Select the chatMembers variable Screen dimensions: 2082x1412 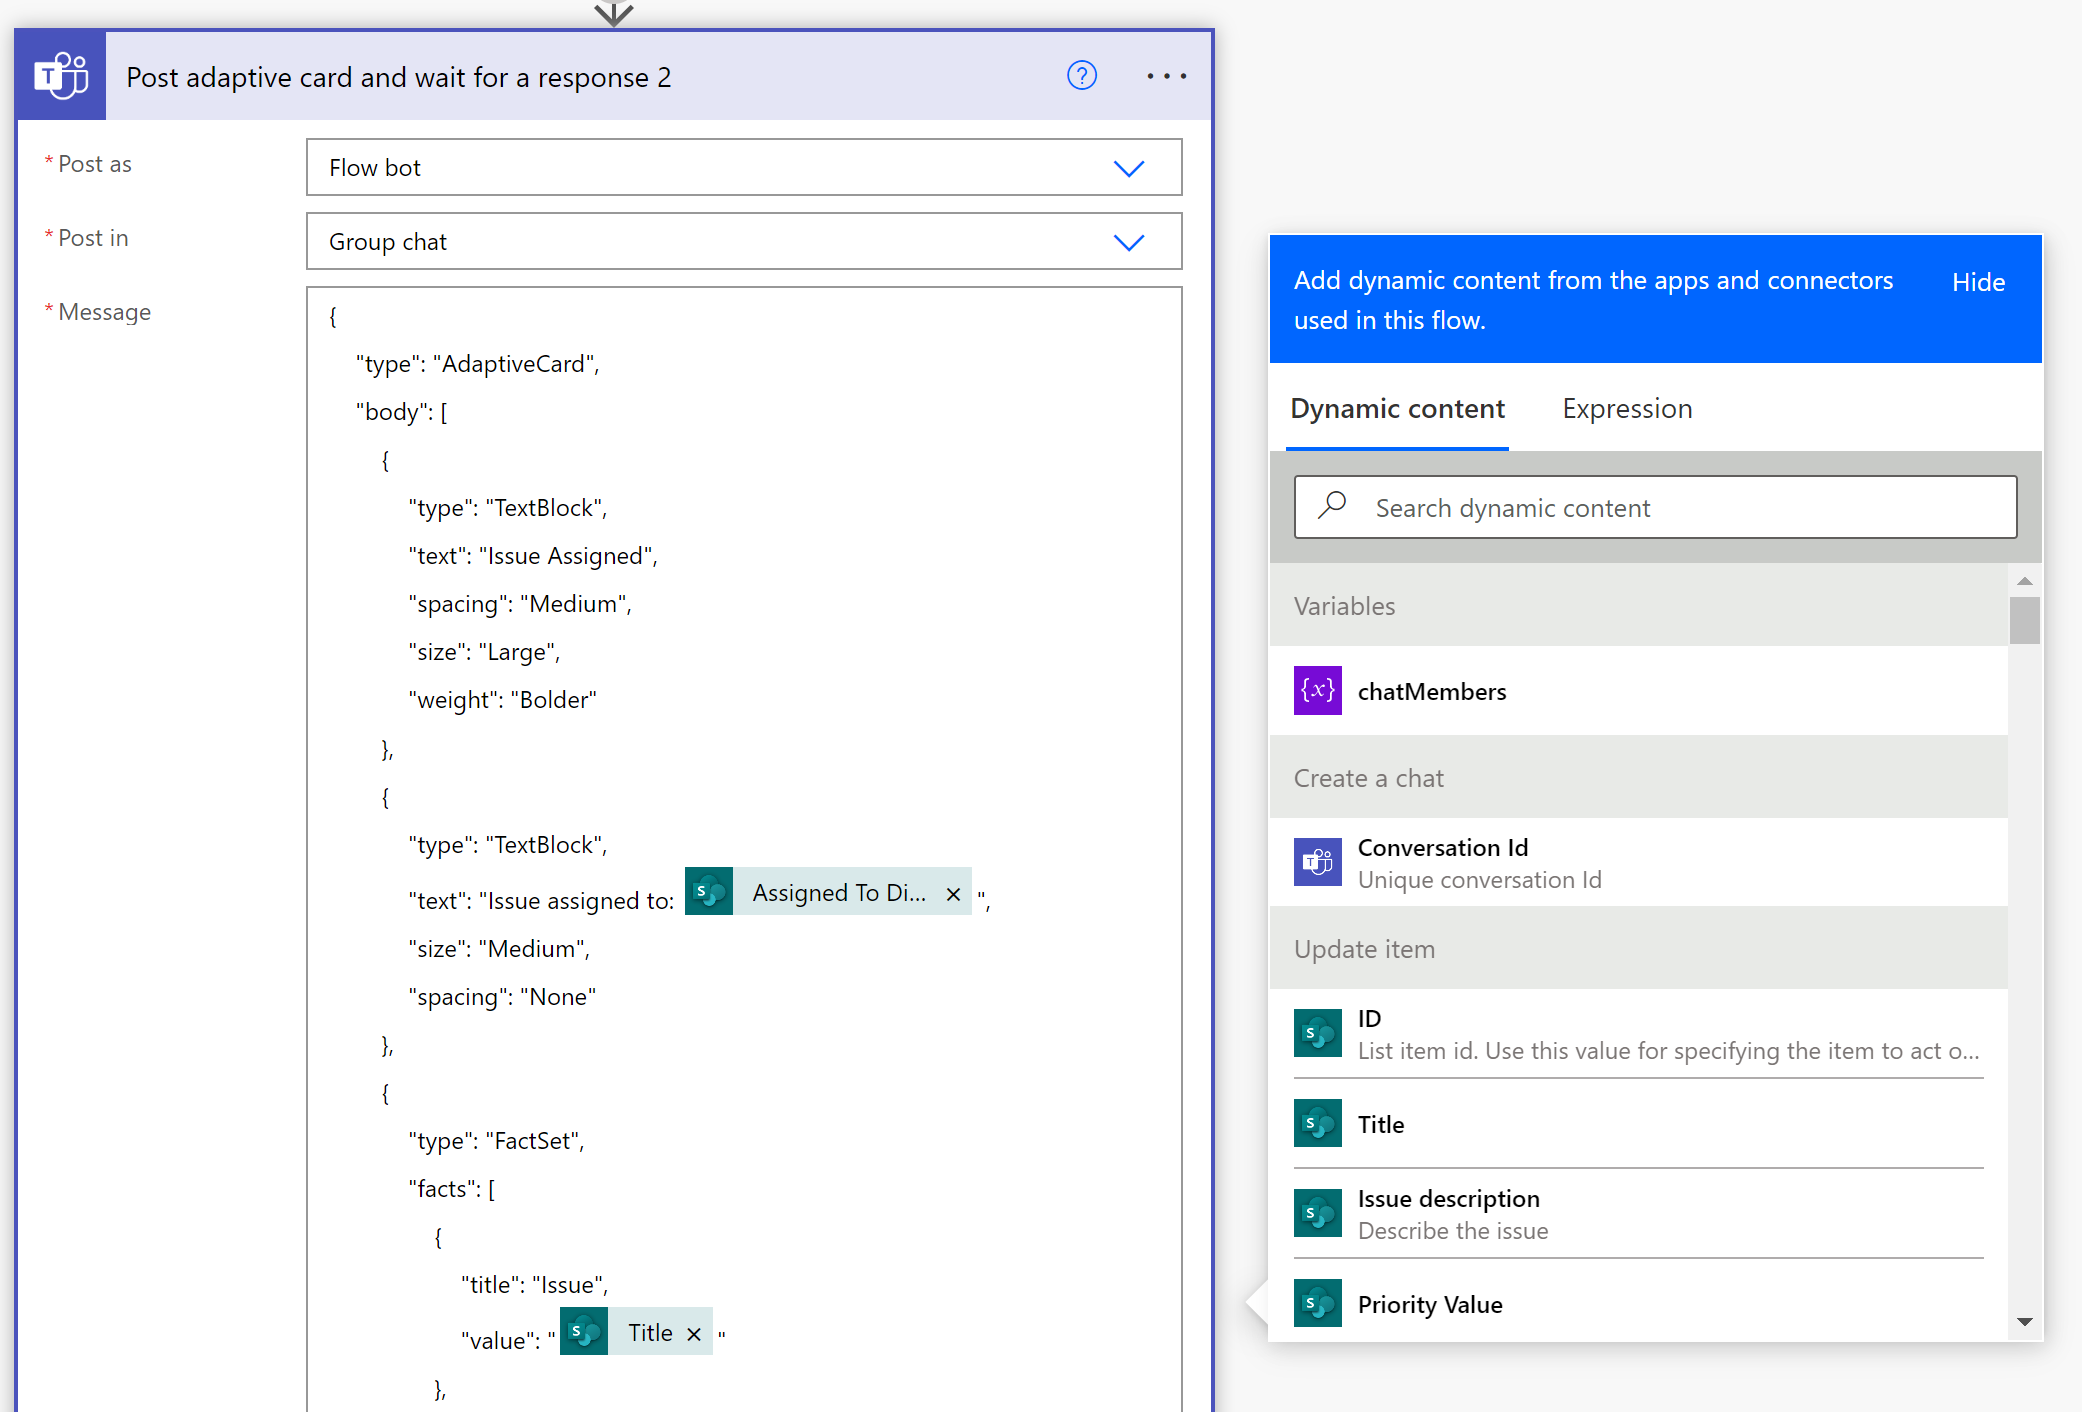point(1431,691)
